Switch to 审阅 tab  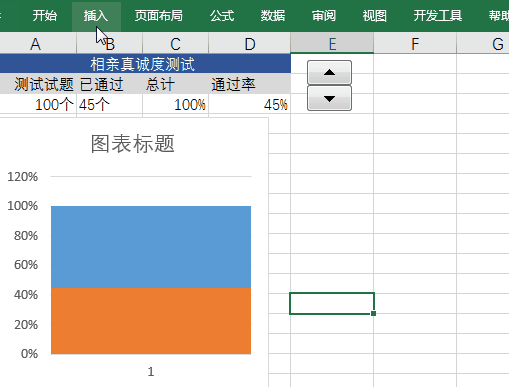point(324,16)
